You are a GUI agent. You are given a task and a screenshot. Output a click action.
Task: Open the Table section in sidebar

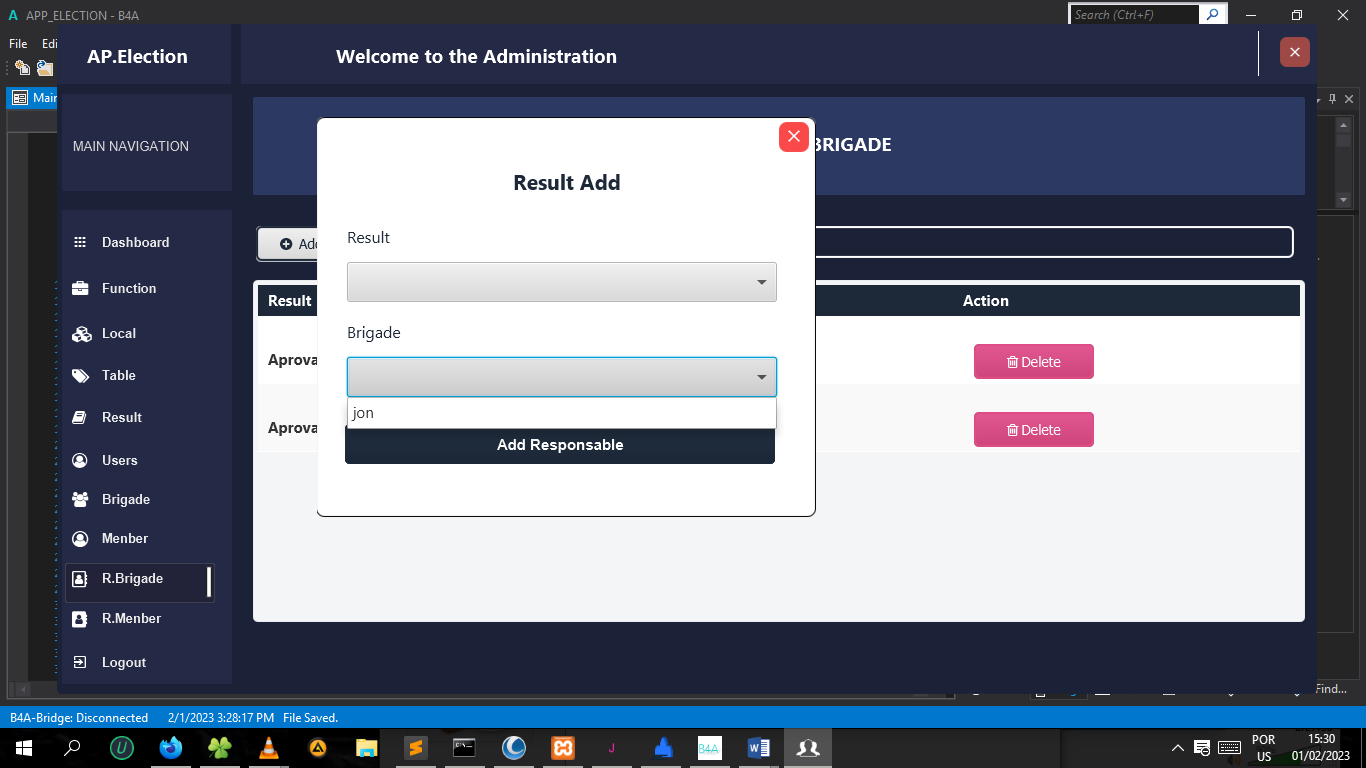pyautogui.click(x=118, y=375)
